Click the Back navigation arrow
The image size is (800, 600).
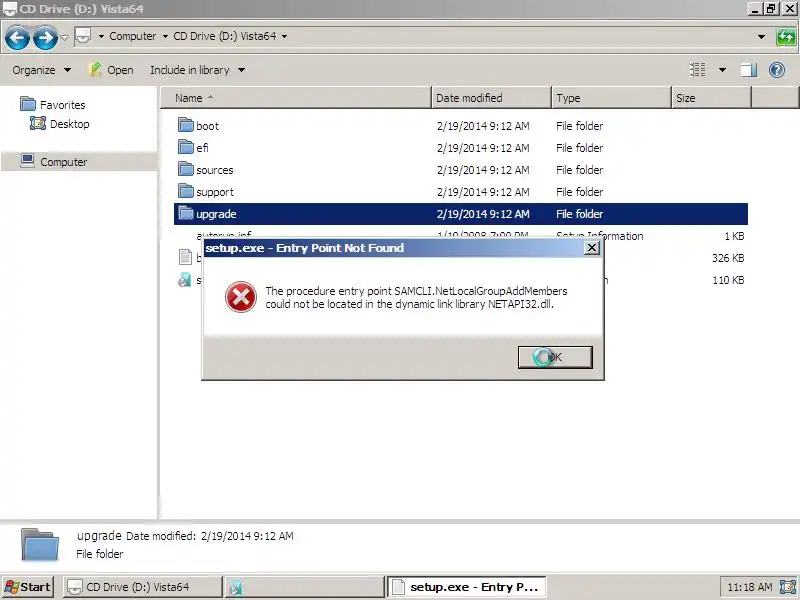[x=17, y=37]
